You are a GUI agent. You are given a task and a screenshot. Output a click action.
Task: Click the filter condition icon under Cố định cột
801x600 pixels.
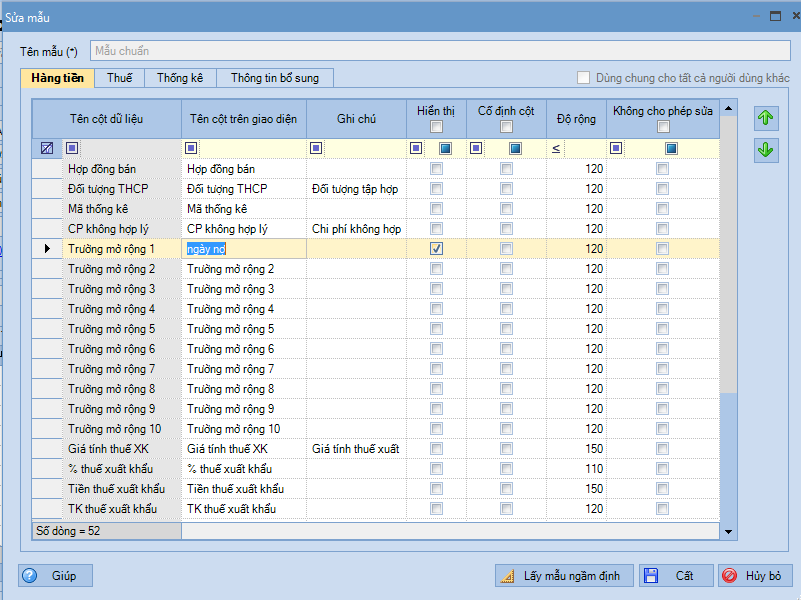476,148
